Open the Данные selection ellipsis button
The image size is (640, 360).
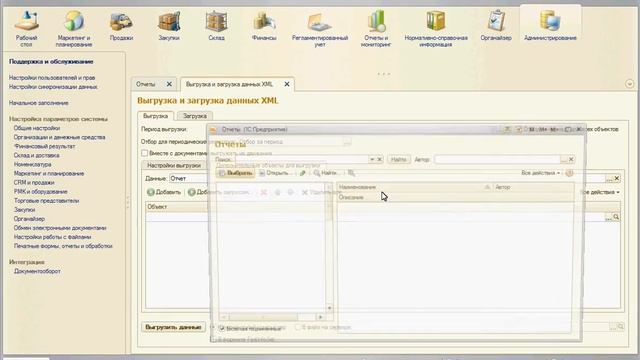point(609,178)
